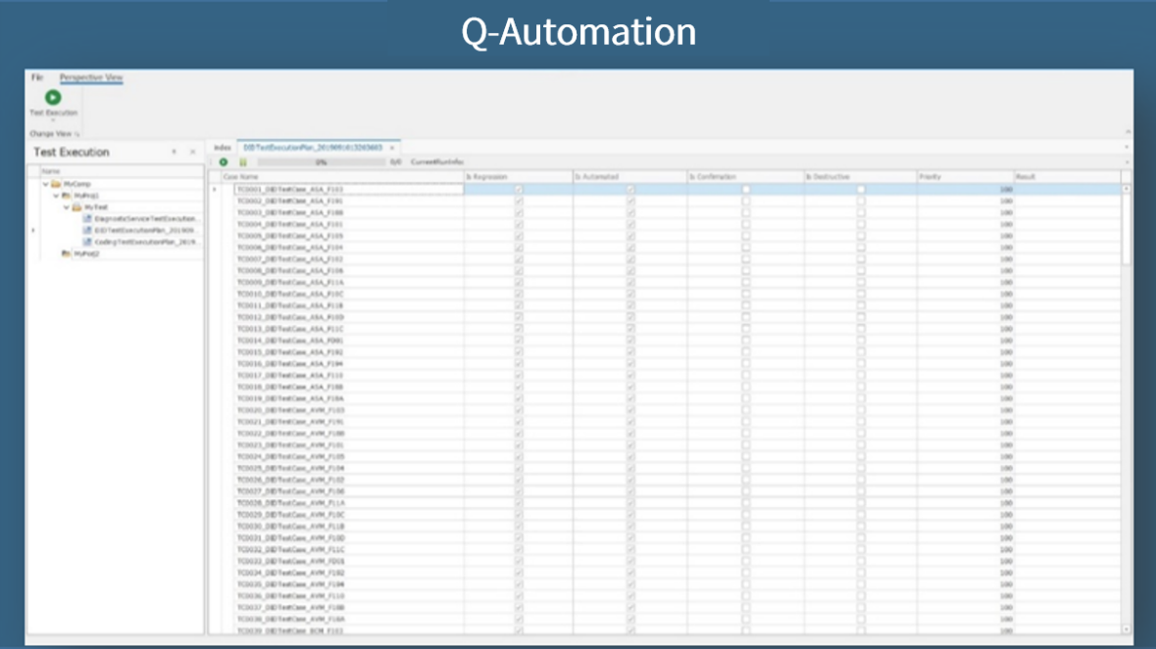Click the CodingTestExecutionPlan file icon
1156x649 pixels.
[x=87, y=242]
